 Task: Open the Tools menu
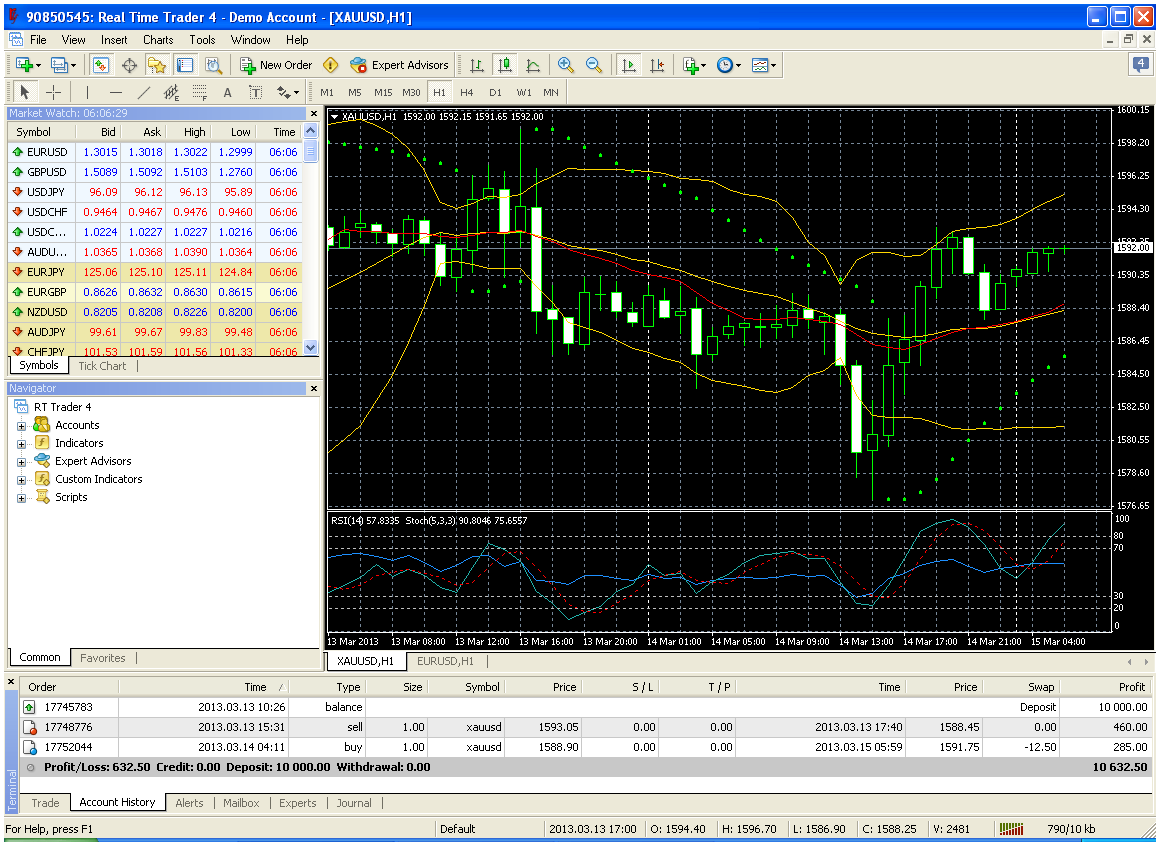coord(202,40)
